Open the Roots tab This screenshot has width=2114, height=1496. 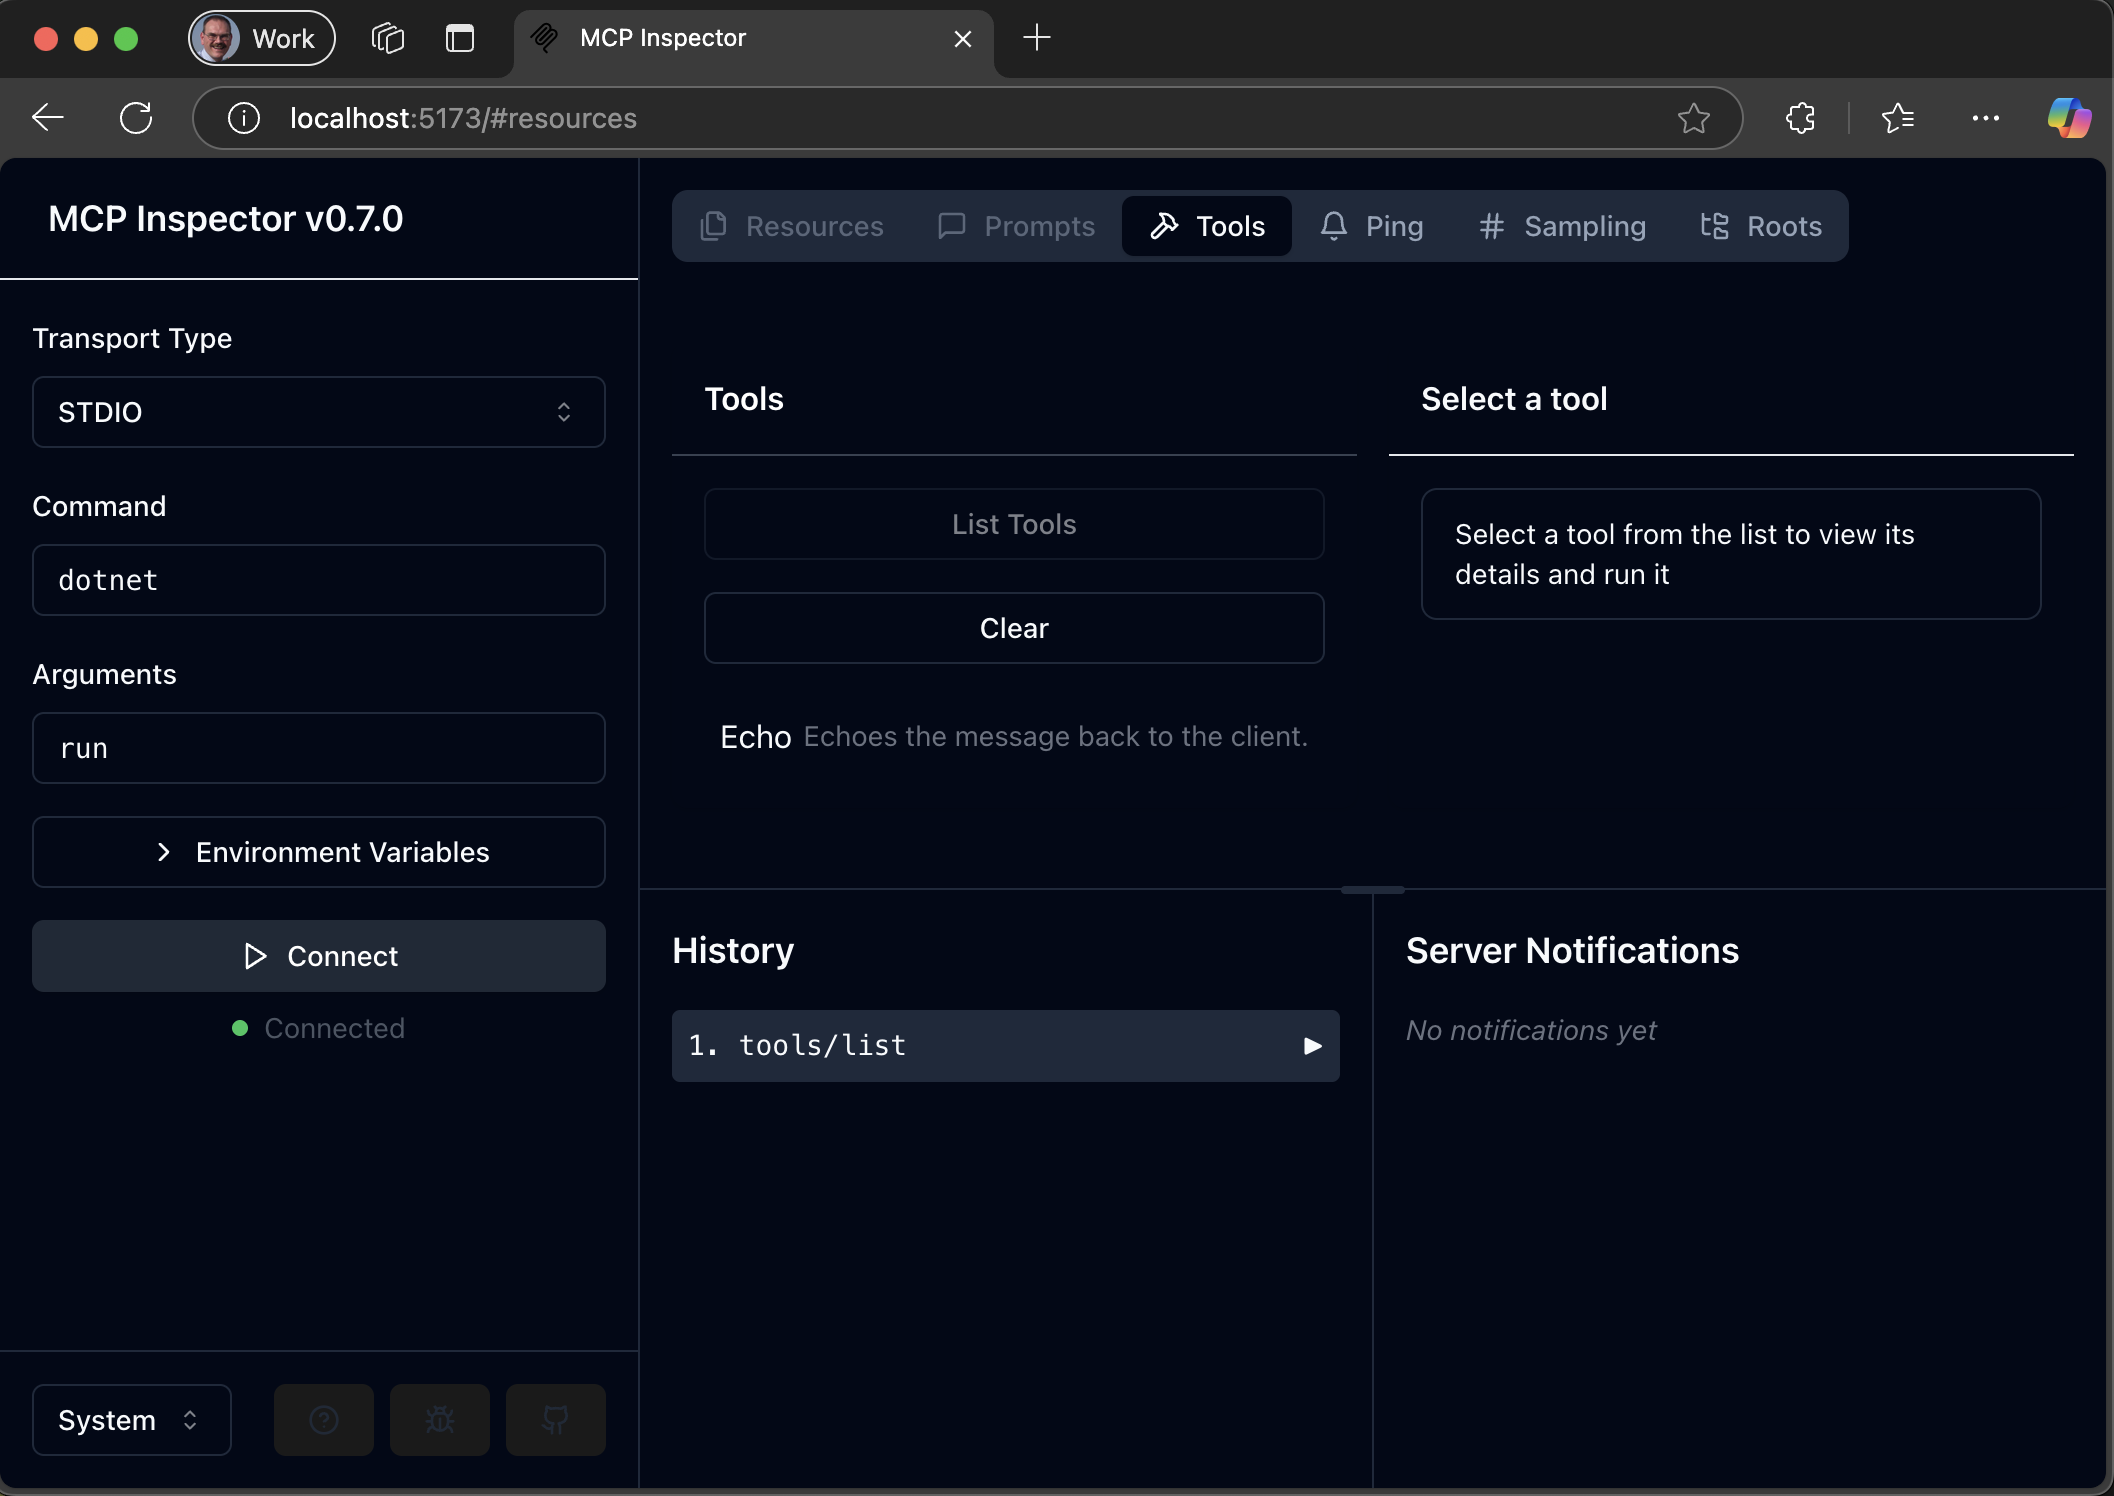click(1762, 226)
